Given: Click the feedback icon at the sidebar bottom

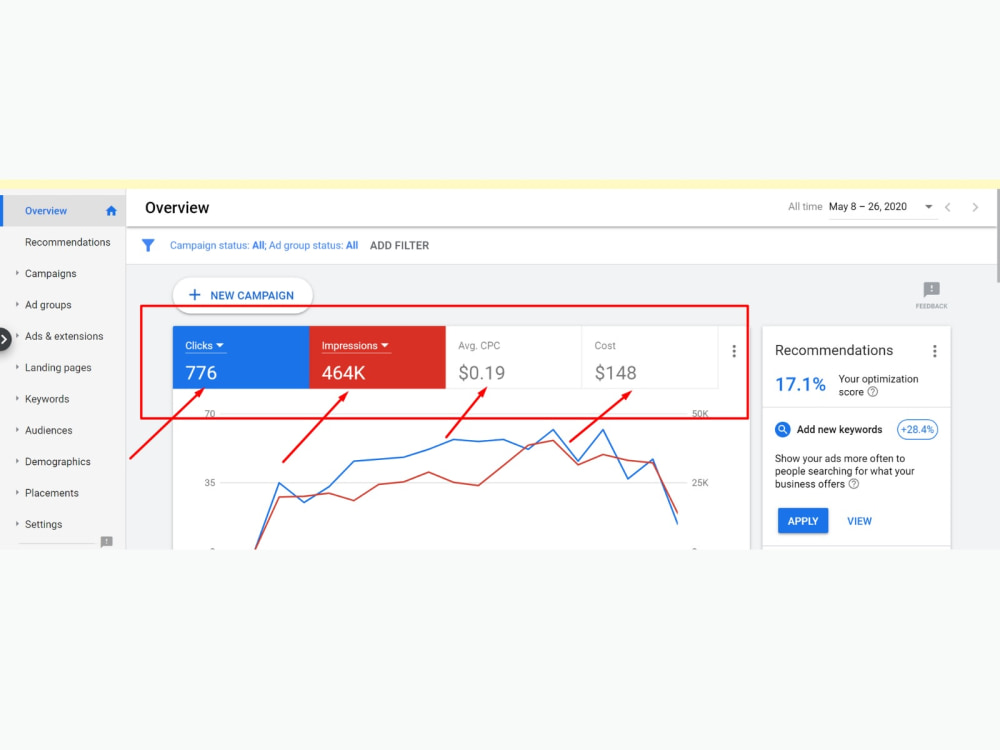Looking at the screenshot, I should click(x=107, y=542).
